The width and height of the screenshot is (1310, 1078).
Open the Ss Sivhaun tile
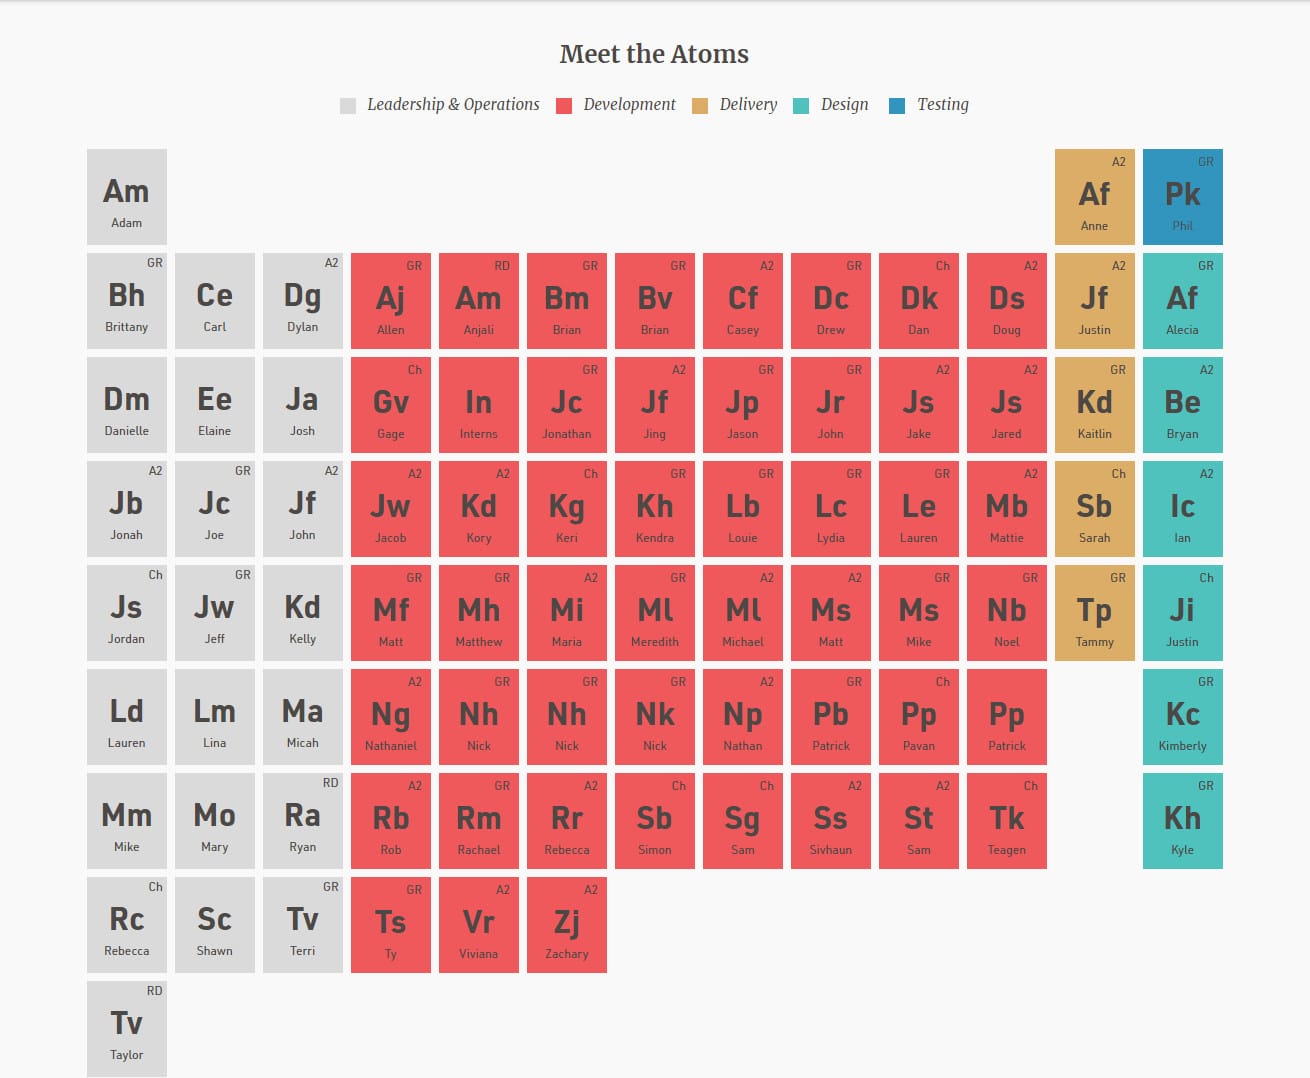coord(831,821)
